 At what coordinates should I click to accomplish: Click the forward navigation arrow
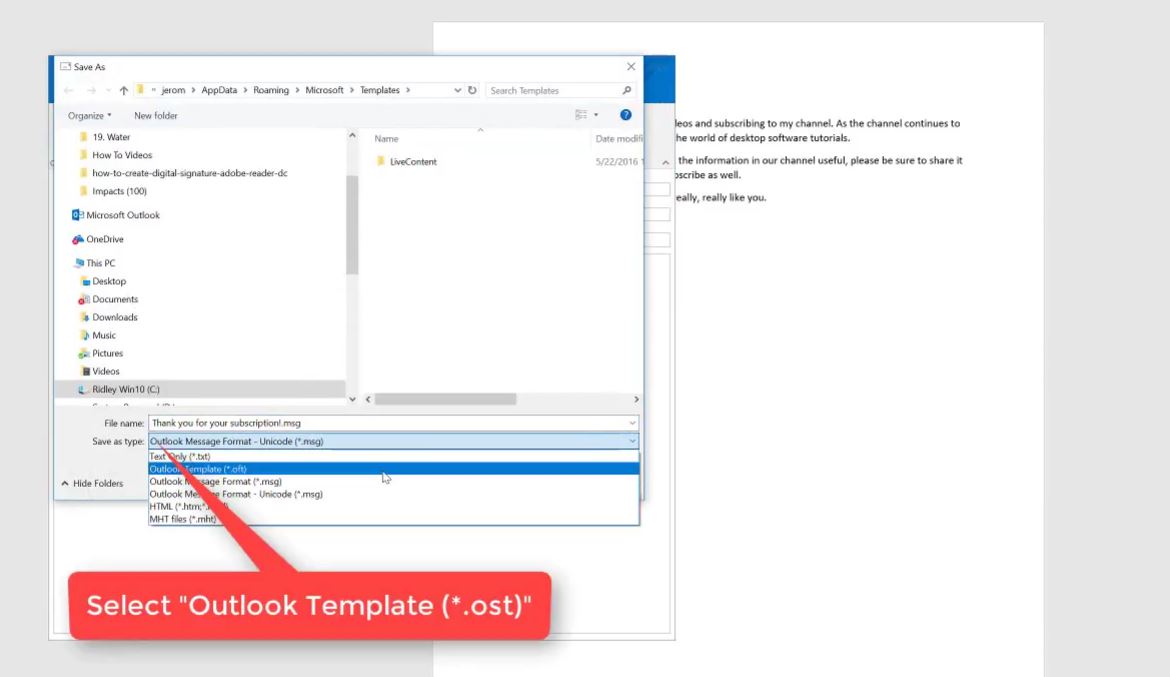pos(91,90)
